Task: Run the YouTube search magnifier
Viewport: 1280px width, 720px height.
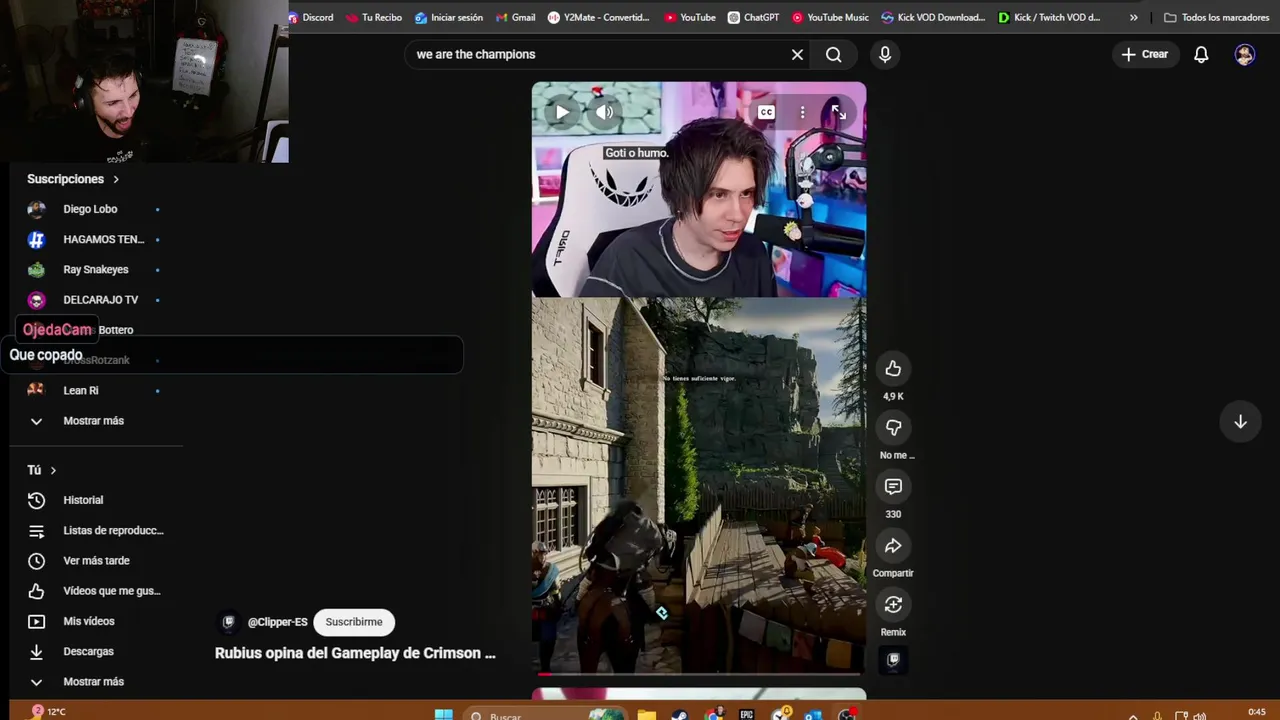Action: 834,54
